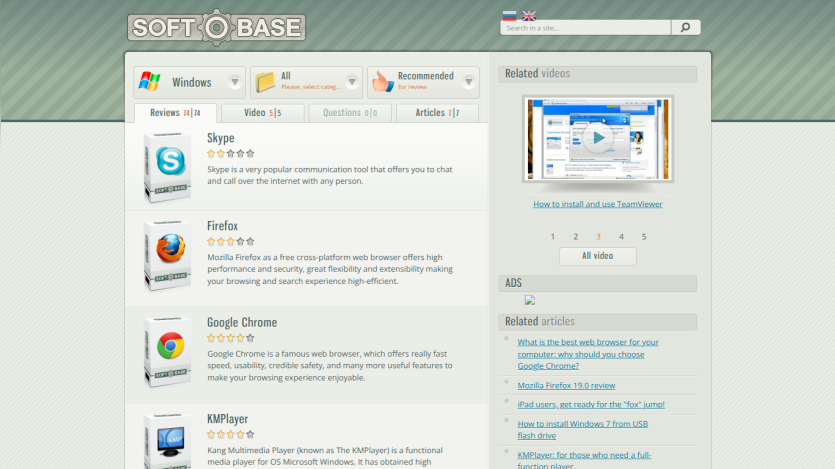
Task: Open Mozilla Firefox 19.0 review article
Action: click(566, 385)
